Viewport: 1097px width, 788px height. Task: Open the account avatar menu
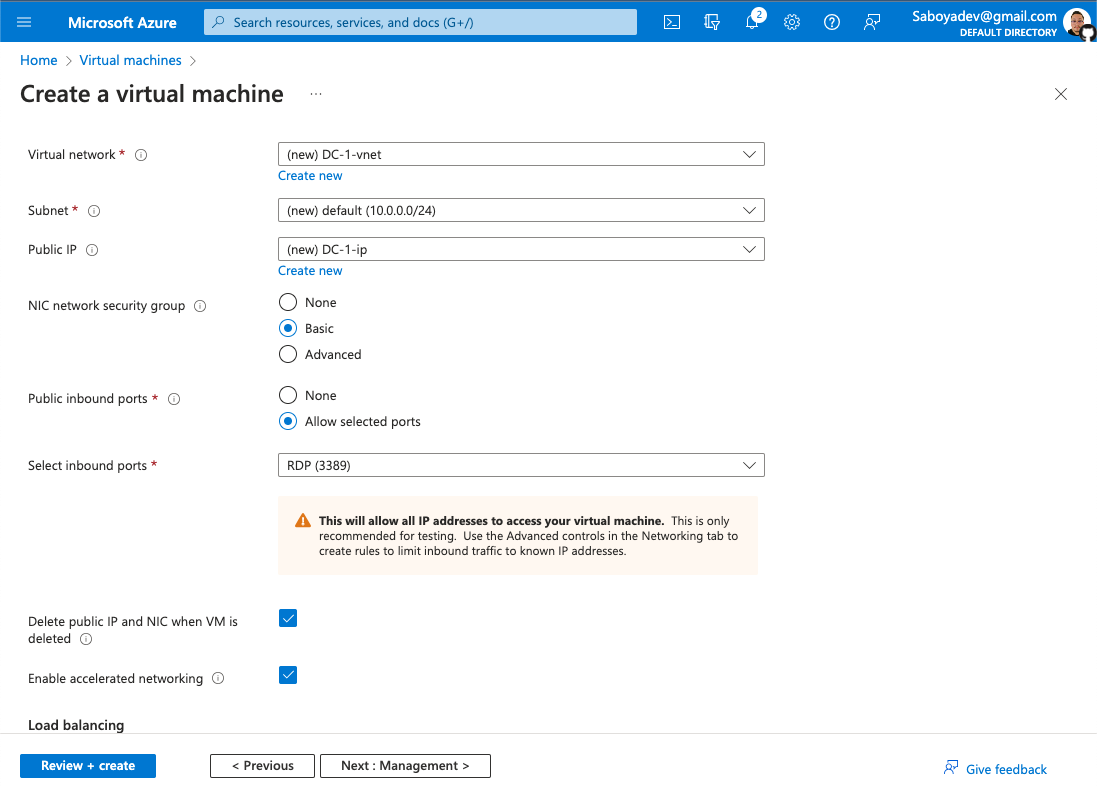click(1077, 22)
